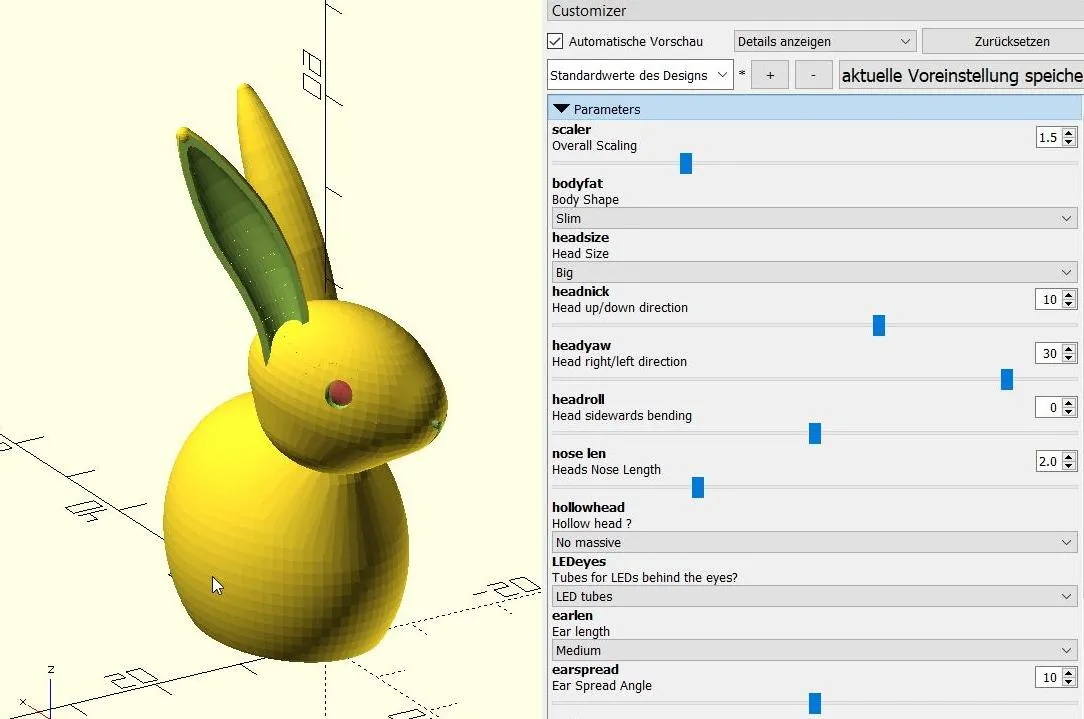This screenshot has width=1084, height=719.
Task: Open the headsize Big dropdown
Action: pyautogui.click(x=814, y=272)
